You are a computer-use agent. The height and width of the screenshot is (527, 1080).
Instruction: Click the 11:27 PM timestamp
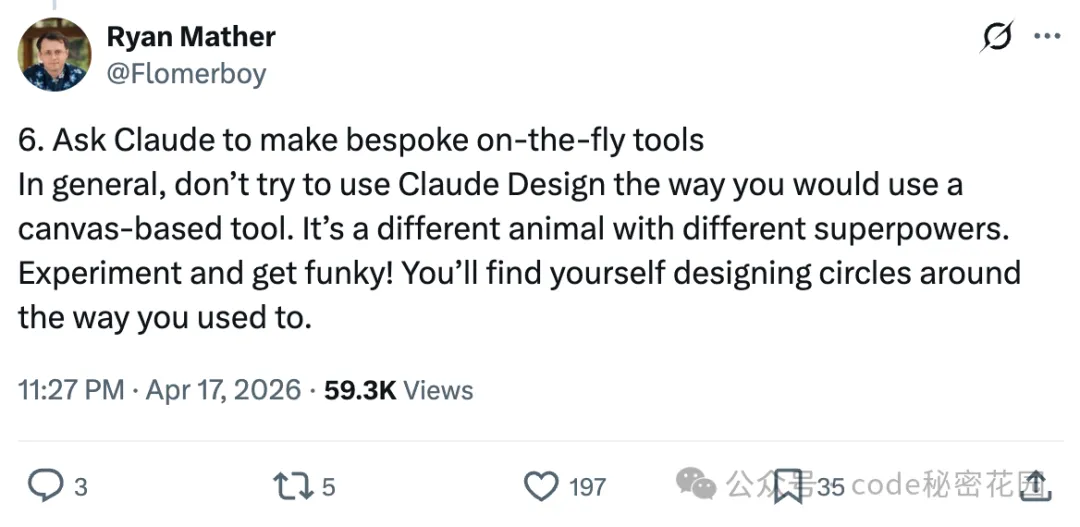click(x=71, y=390)
